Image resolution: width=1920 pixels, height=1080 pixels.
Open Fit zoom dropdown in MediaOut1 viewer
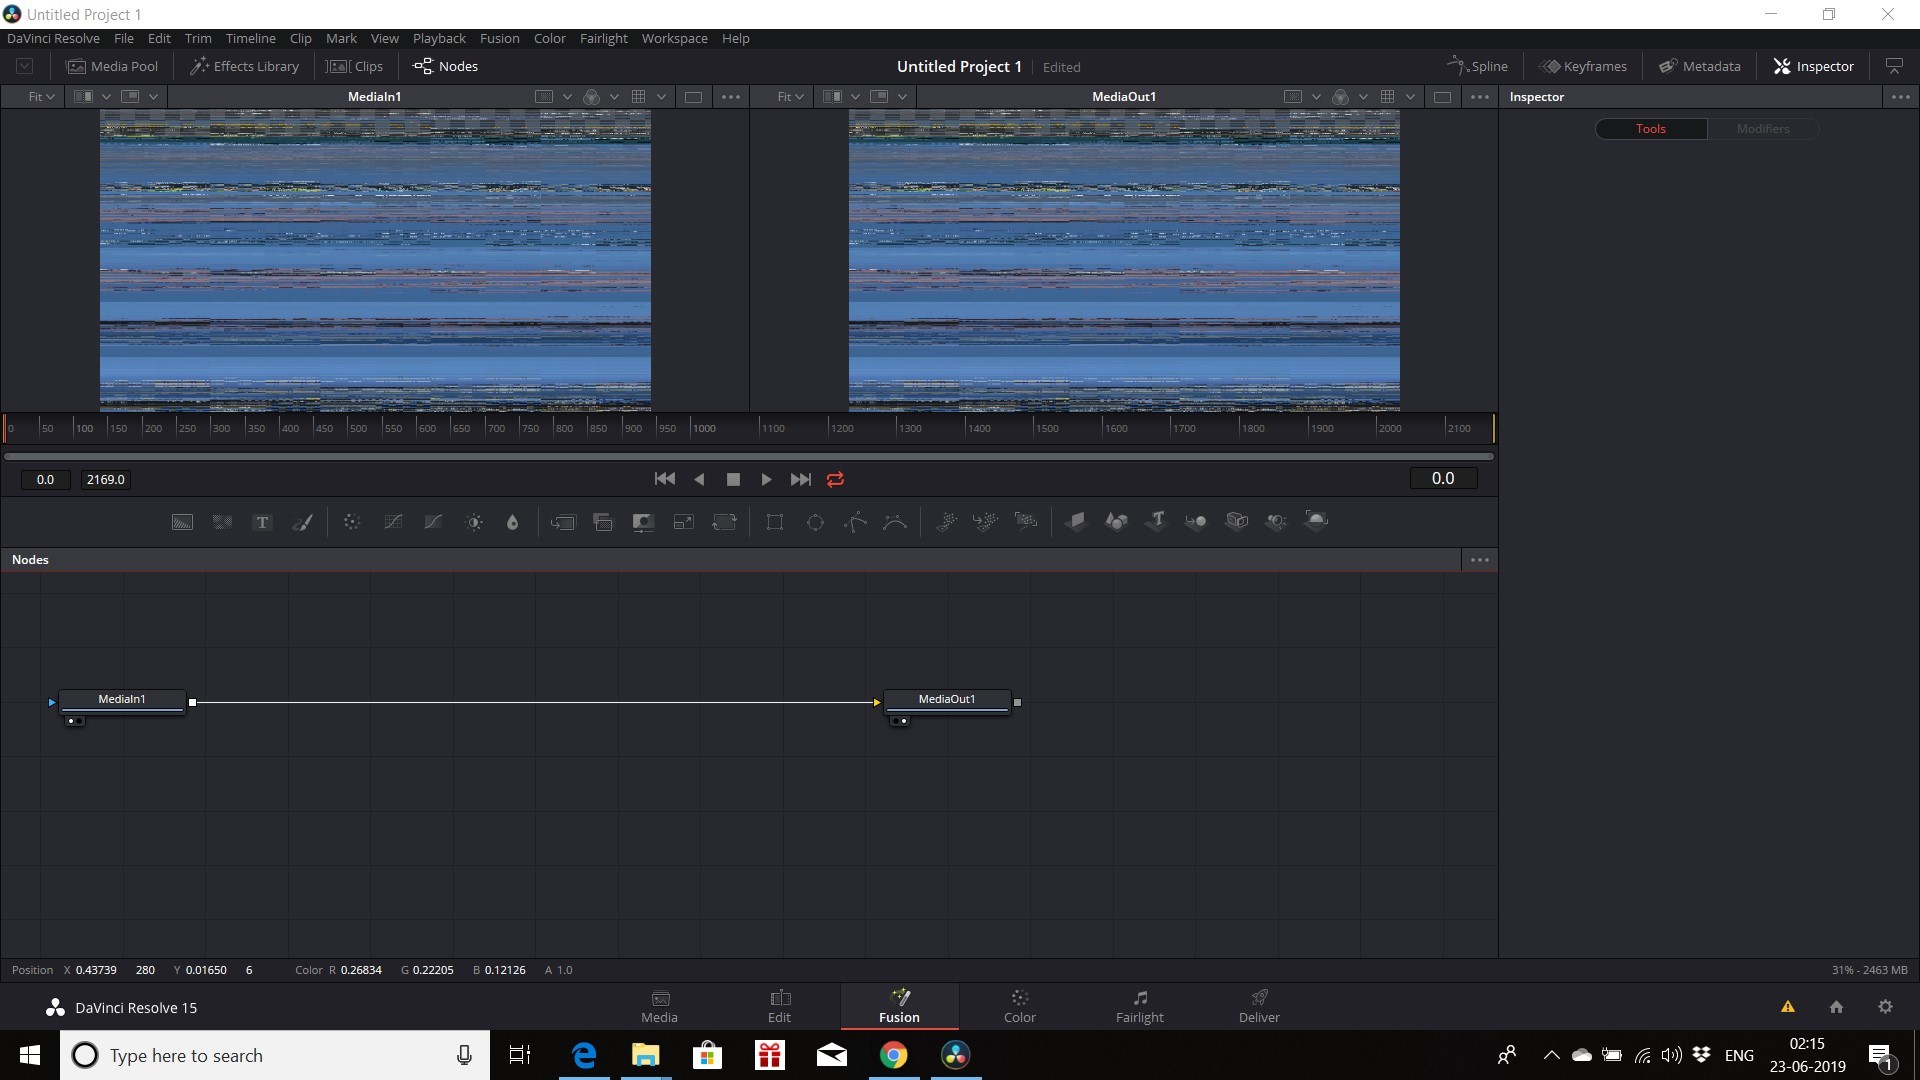tap(790, 97)
